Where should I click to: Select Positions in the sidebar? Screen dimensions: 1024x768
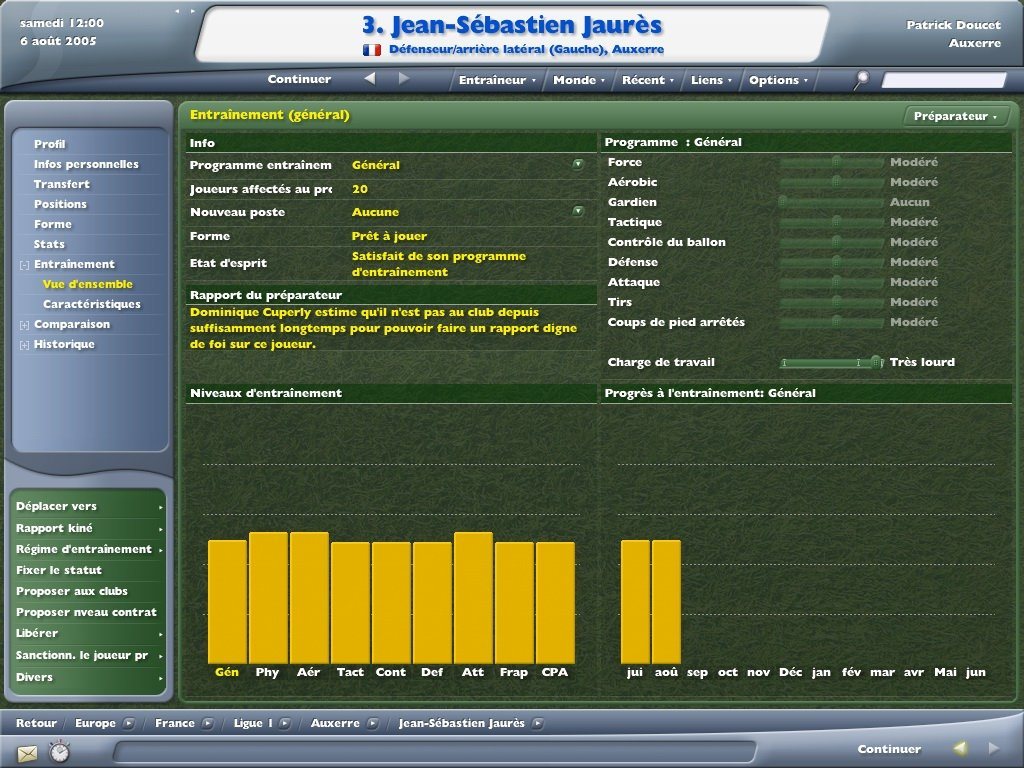pos(60,204)
